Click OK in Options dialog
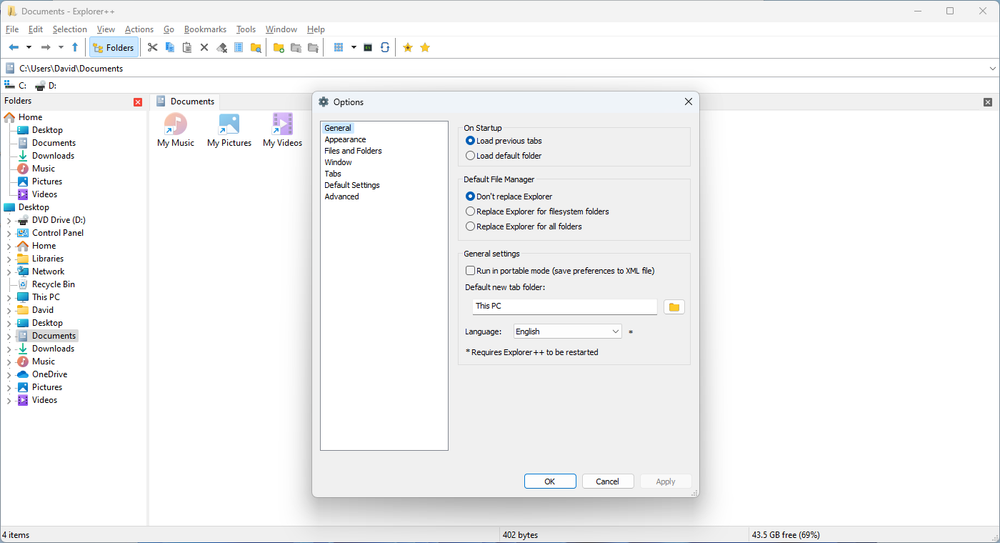 pos(550,481)
